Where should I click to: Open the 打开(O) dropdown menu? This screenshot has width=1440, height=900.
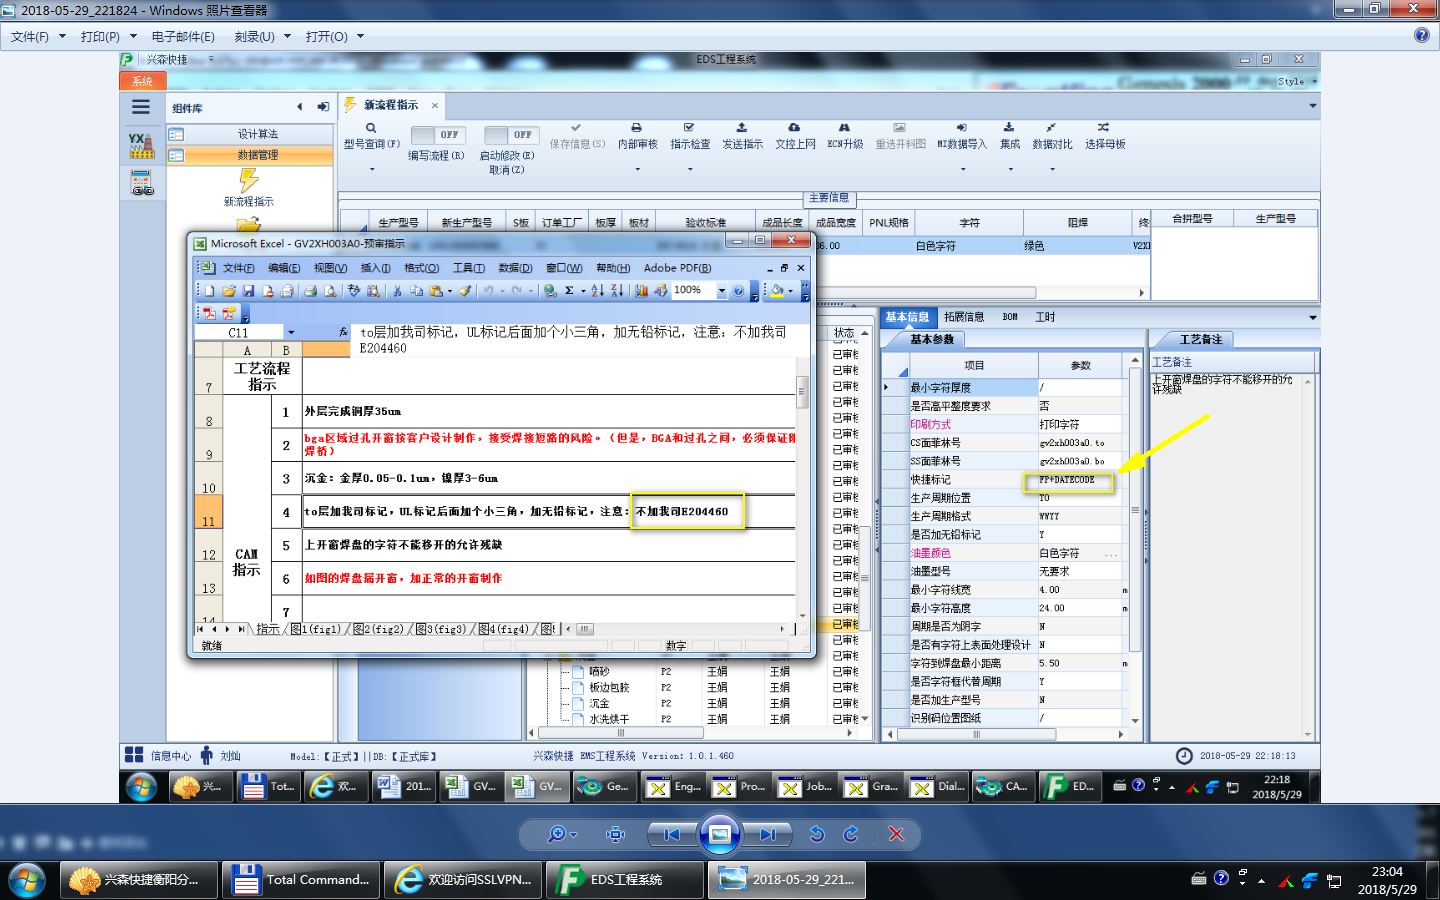(x=335, y=36)
